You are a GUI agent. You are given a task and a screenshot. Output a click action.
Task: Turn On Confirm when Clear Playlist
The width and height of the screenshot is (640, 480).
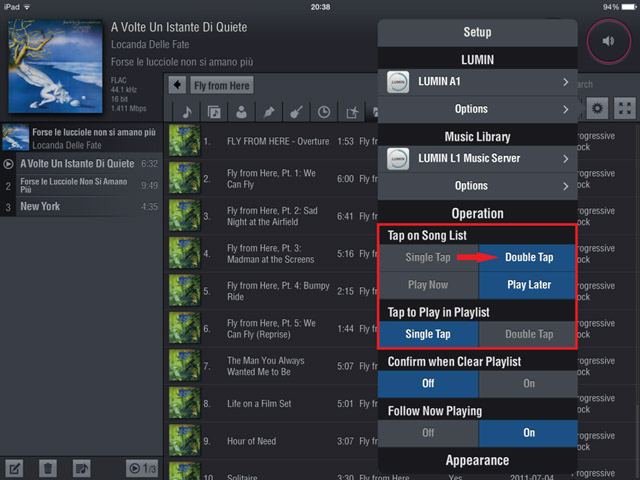coord(528,383)
